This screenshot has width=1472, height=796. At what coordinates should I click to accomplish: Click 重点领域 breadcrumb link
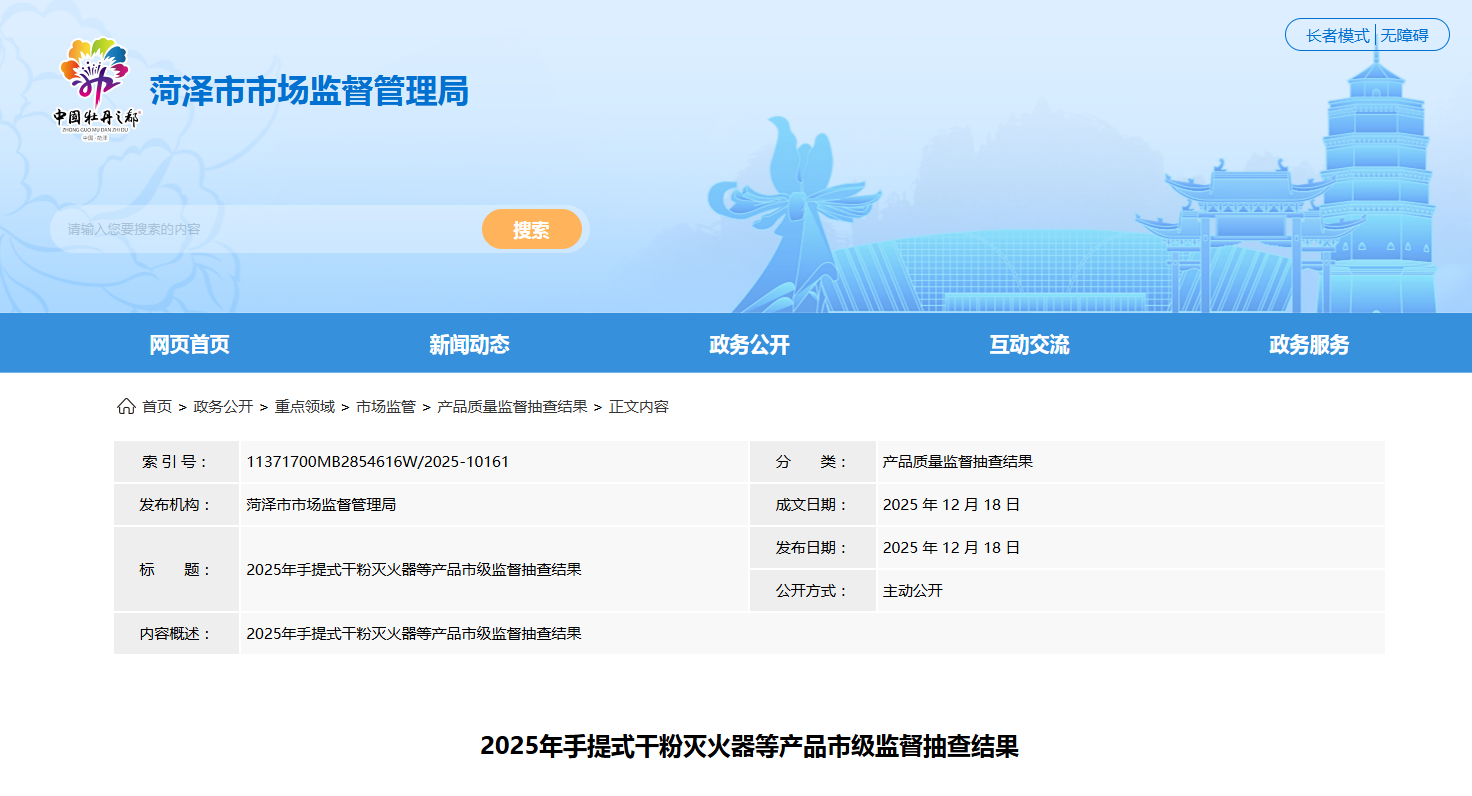click(305, 407)
